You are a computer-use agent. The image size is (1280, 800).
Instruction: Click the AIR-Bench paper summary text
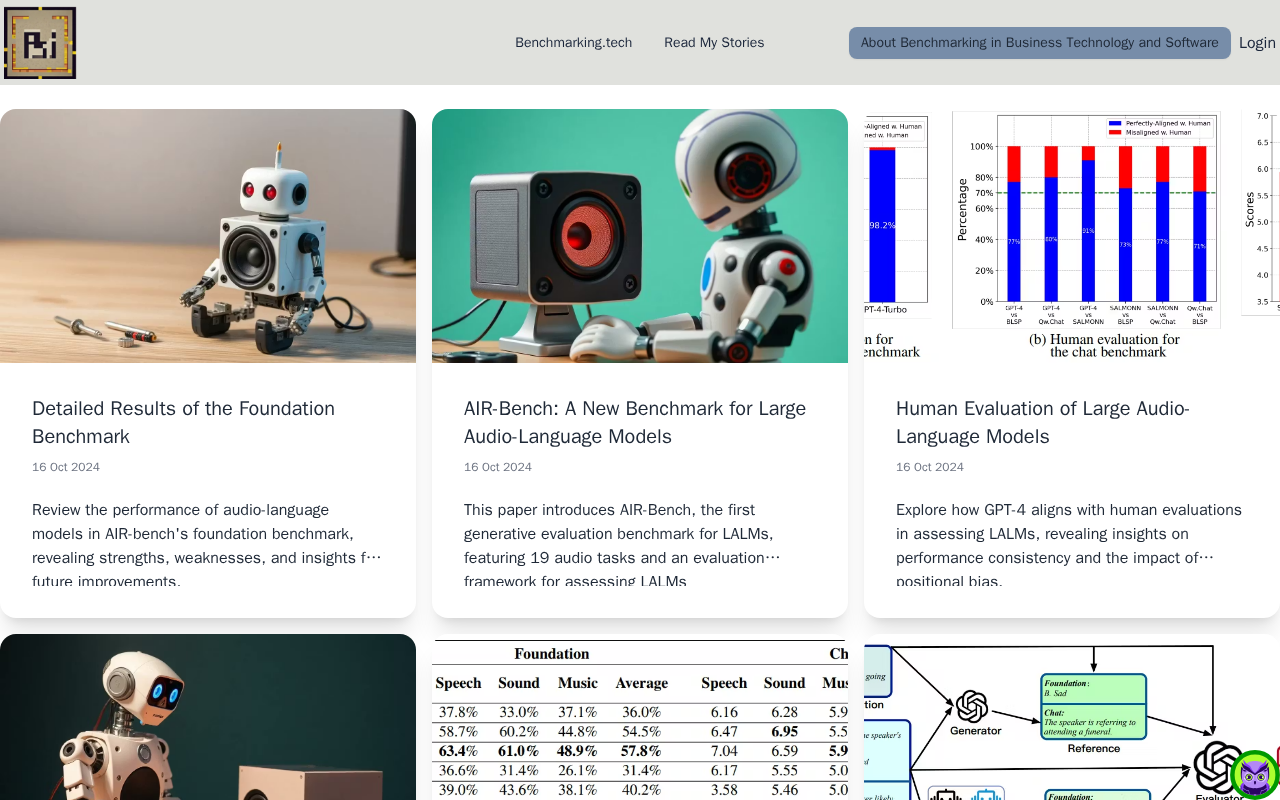click(x=622, y=545)
